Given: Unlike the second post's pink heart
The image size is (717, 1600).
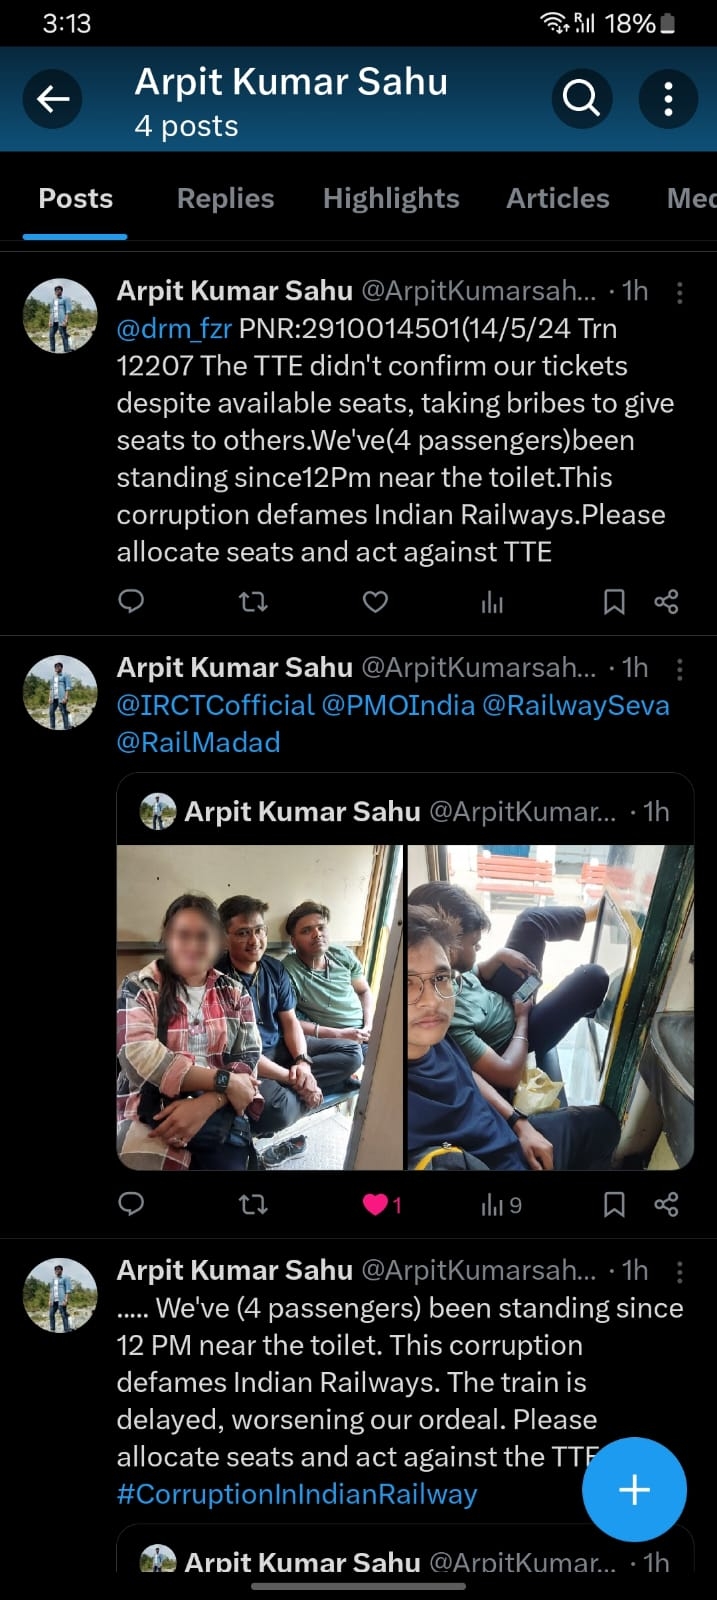Looking at the screenshot, I should pyautogui.click(x=376, y=1204).
